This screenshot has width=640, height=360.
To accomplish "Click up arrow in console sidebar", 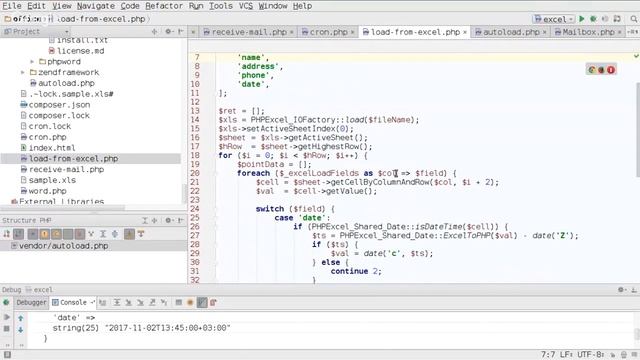I will pos(20,318).
